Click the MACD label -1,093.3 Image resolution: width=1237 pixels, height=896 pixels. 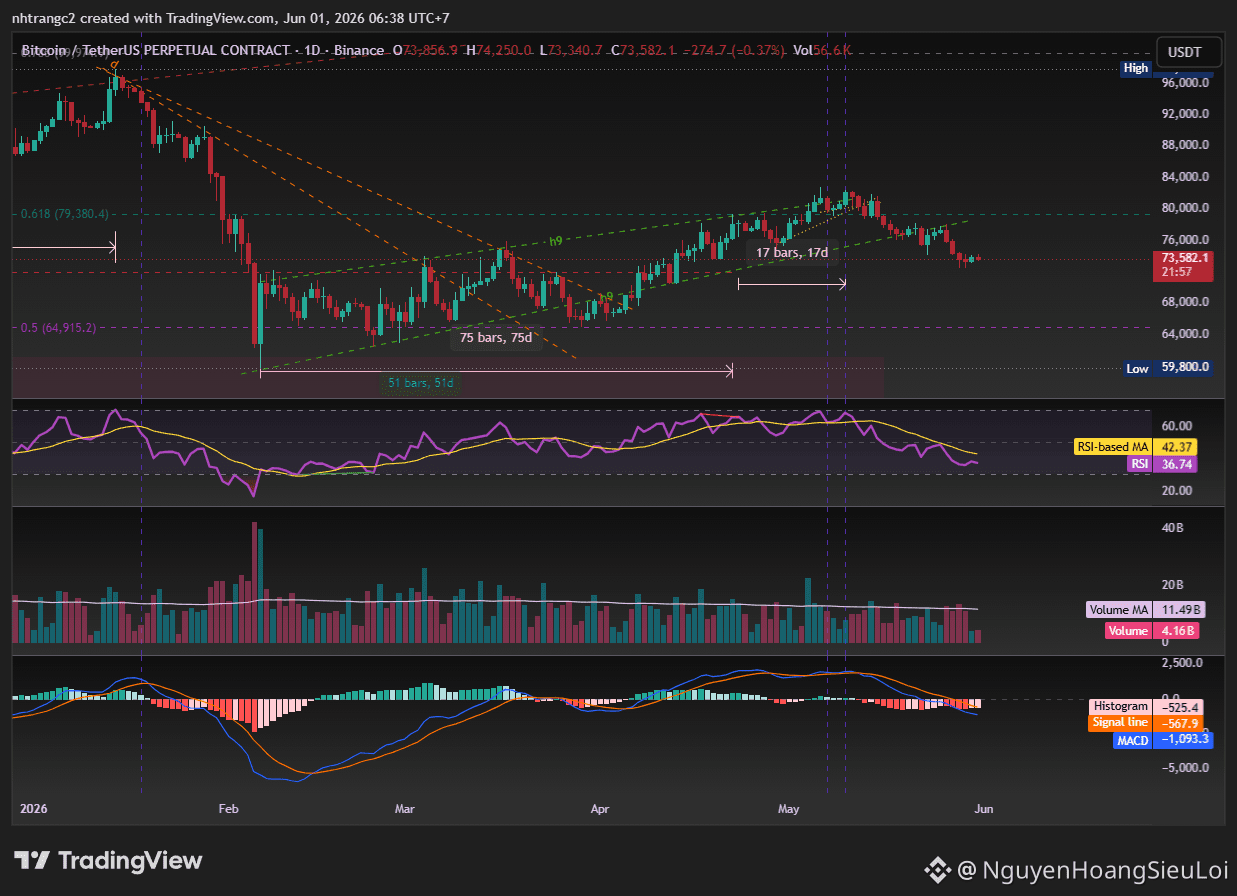(x=1183, y=739)
